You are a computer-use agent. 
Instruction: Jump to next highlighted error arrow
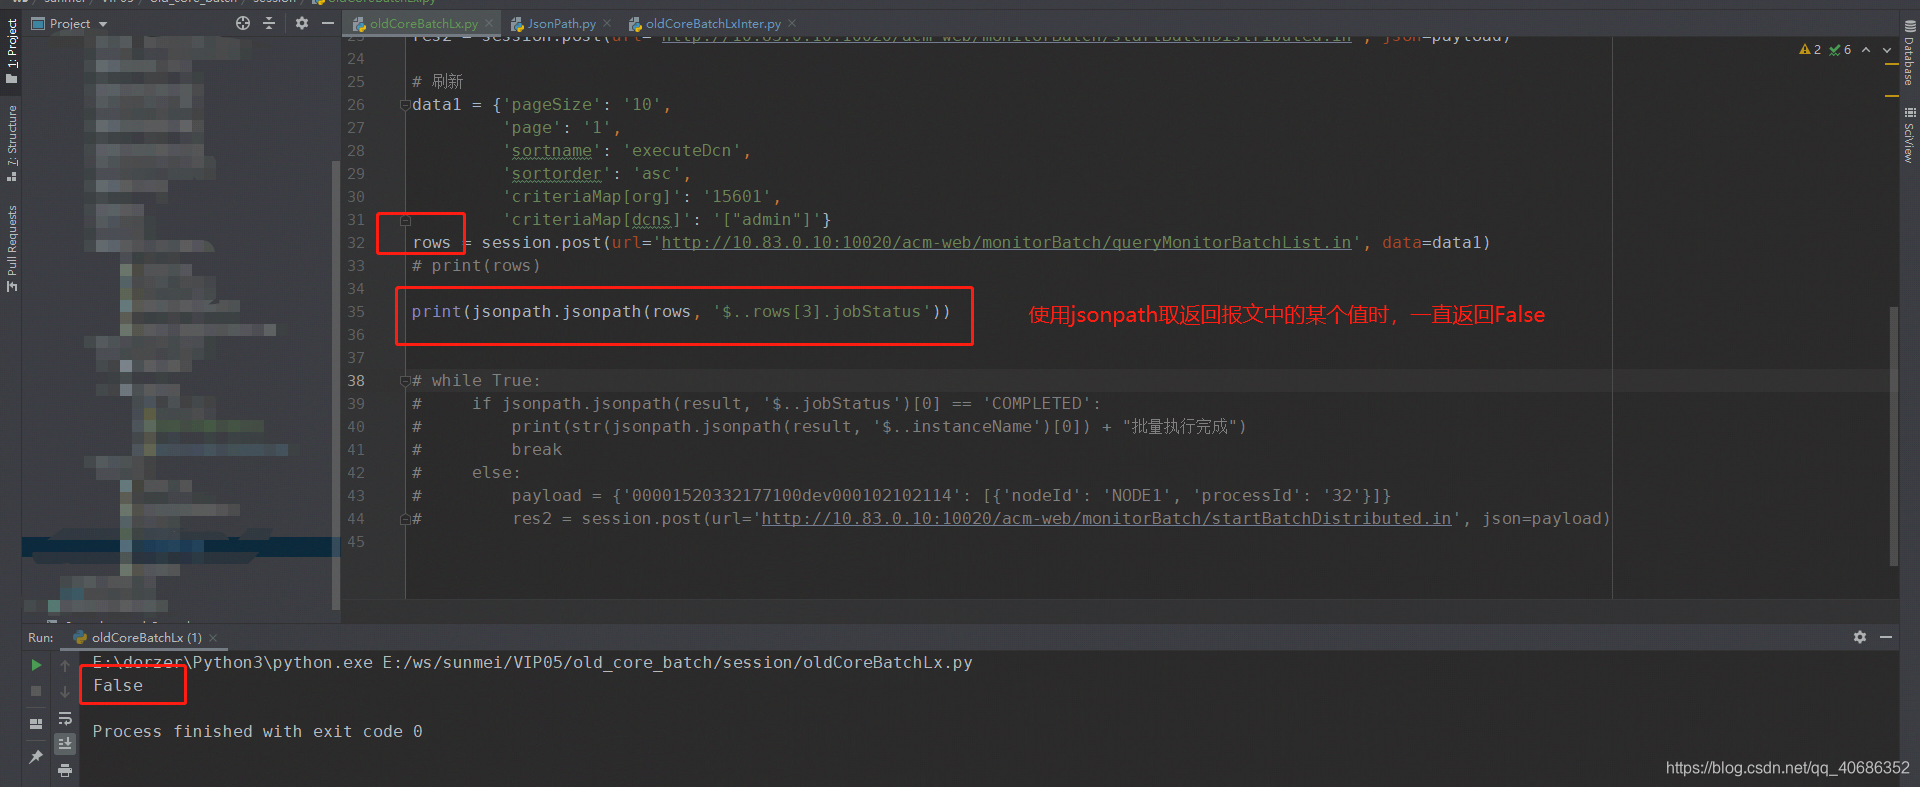pos(1887,49)
